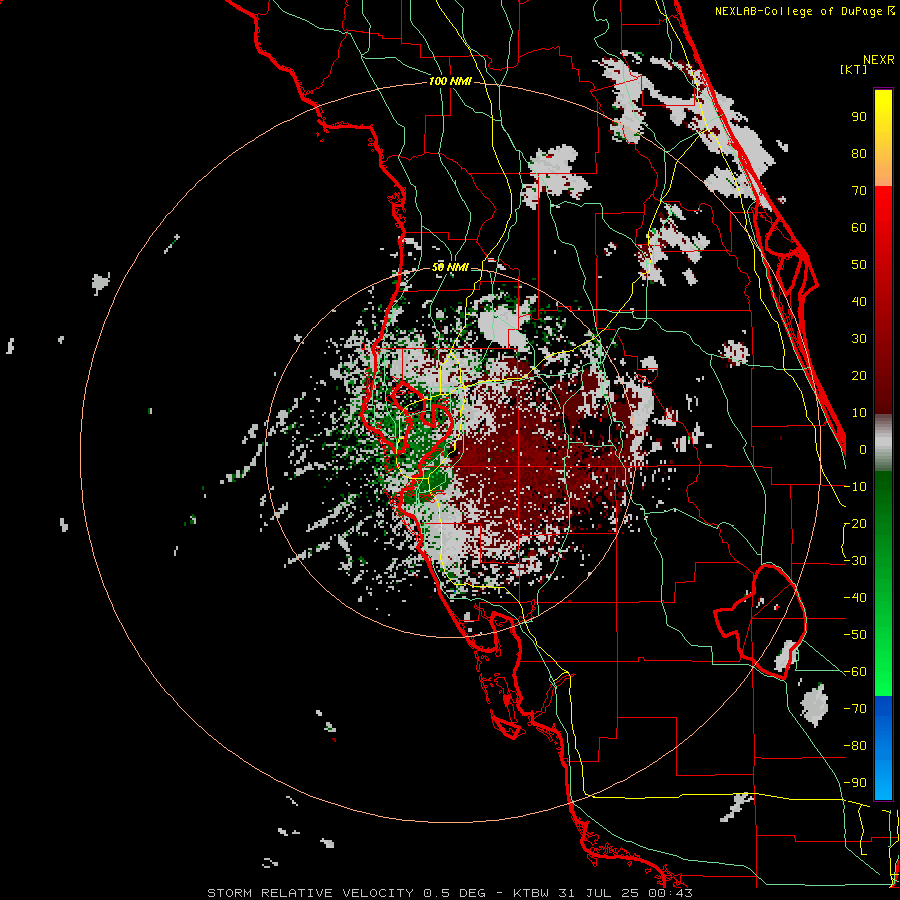
Task: Click the -80 value on velocity scale
Action: (855, 746)
